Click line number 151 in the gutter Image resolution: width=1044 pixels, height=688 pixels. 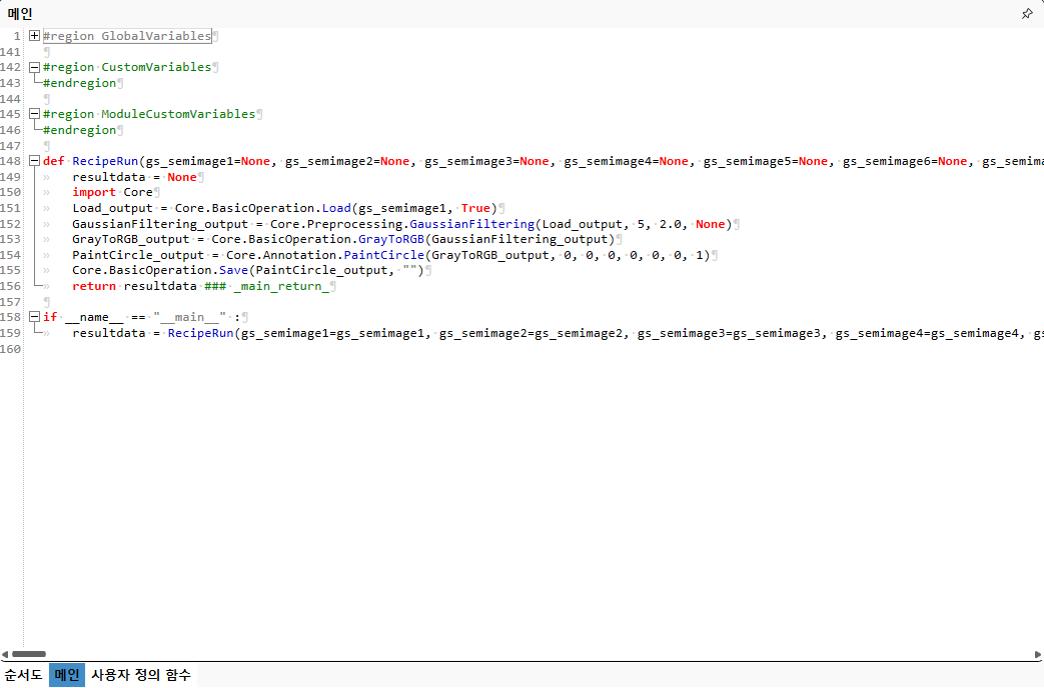[x=11, y=208]
